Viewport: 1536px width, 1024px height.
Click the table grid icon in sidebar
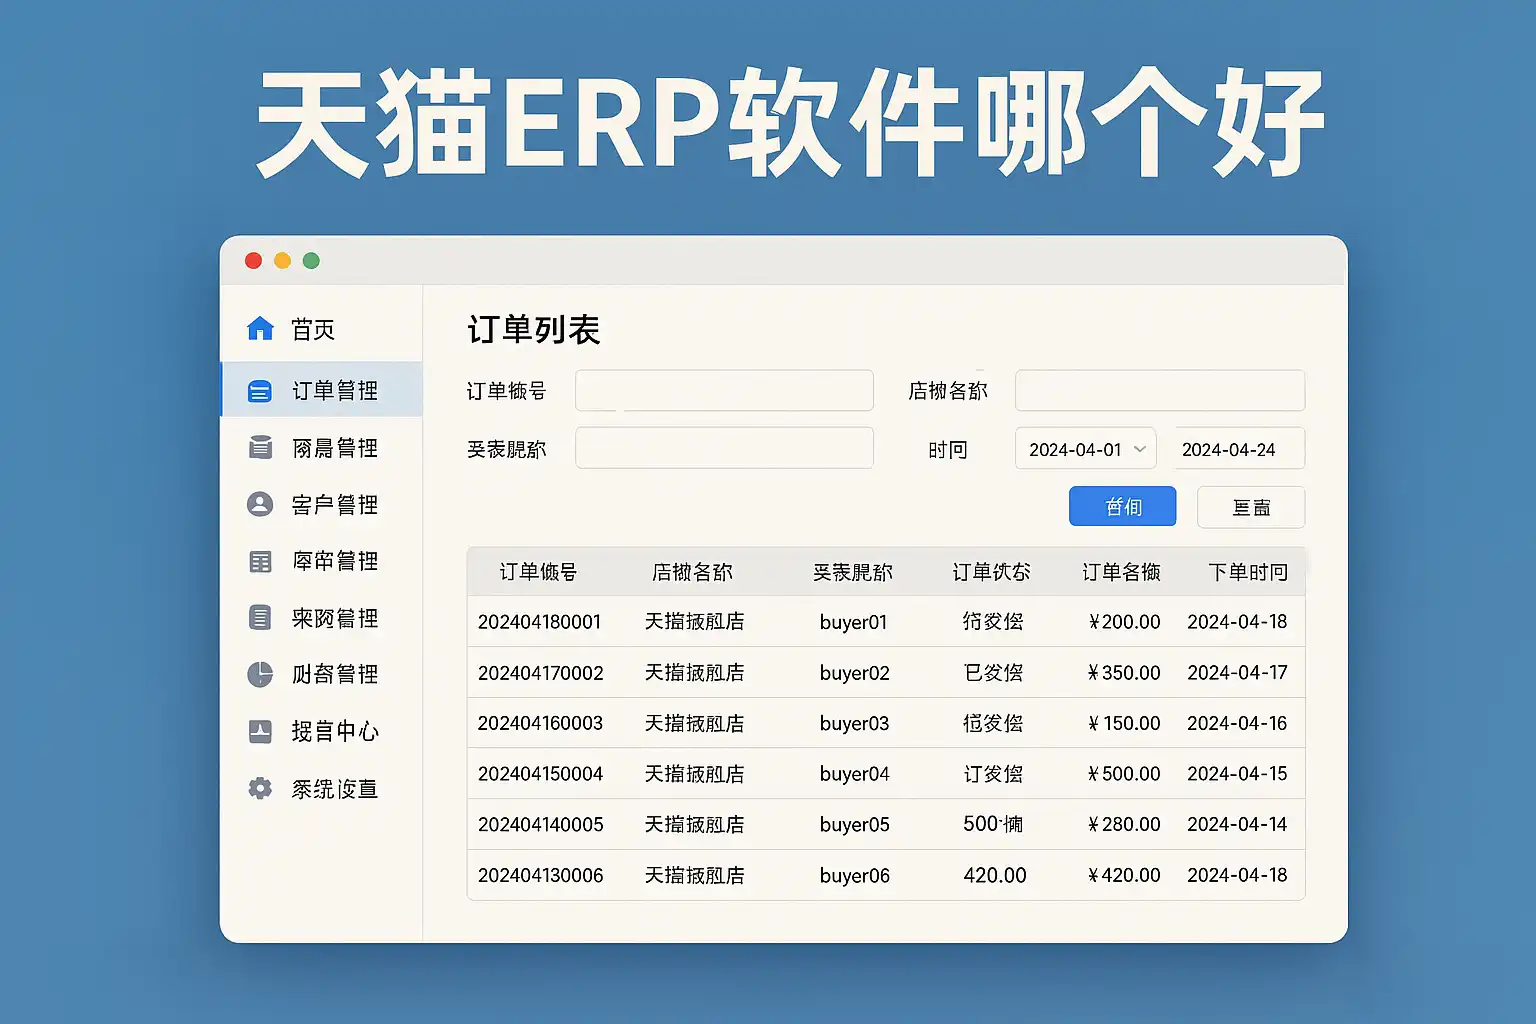click(260, 561)
